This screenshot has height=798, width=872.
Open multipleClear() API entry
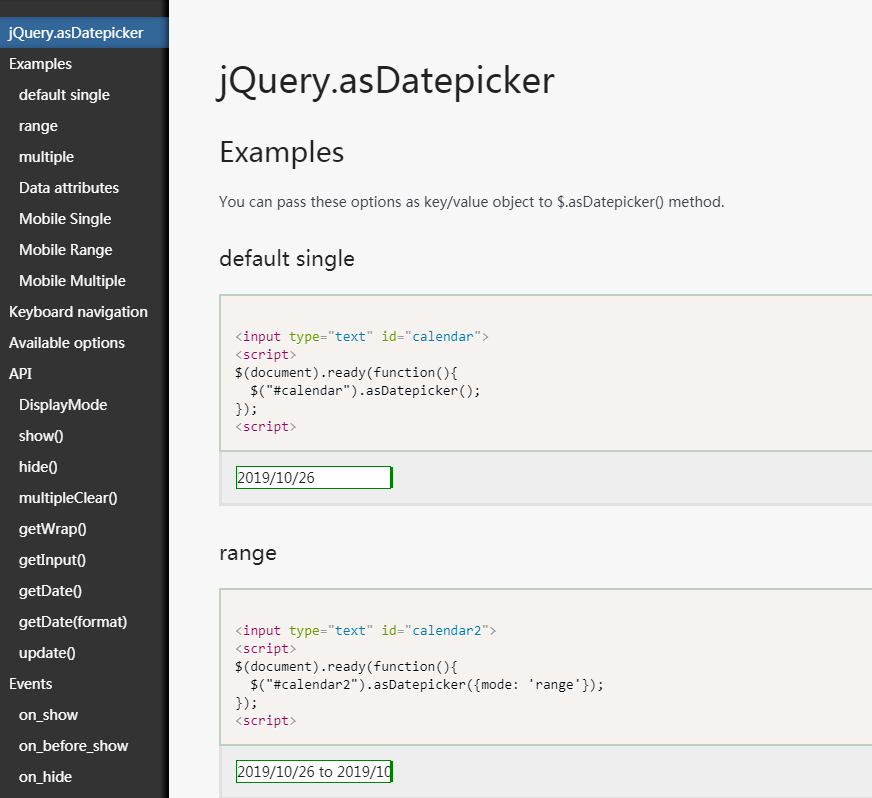point(68,498)
